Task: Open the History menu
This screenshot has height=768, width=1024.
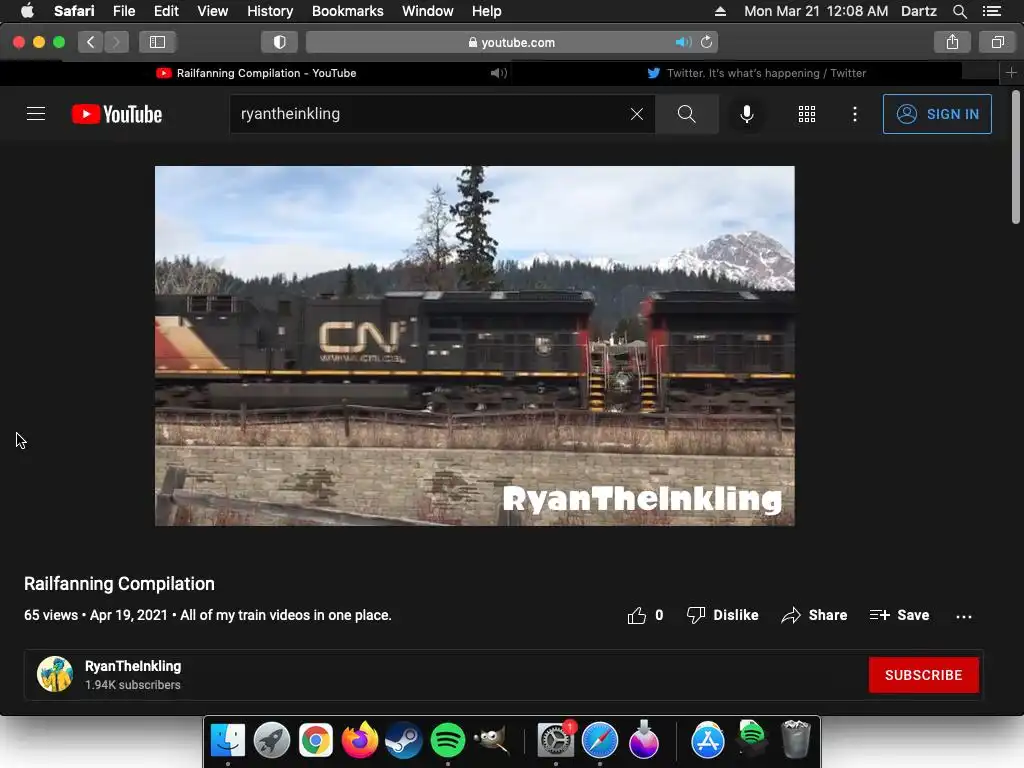Action: click(x=270, y=11)
